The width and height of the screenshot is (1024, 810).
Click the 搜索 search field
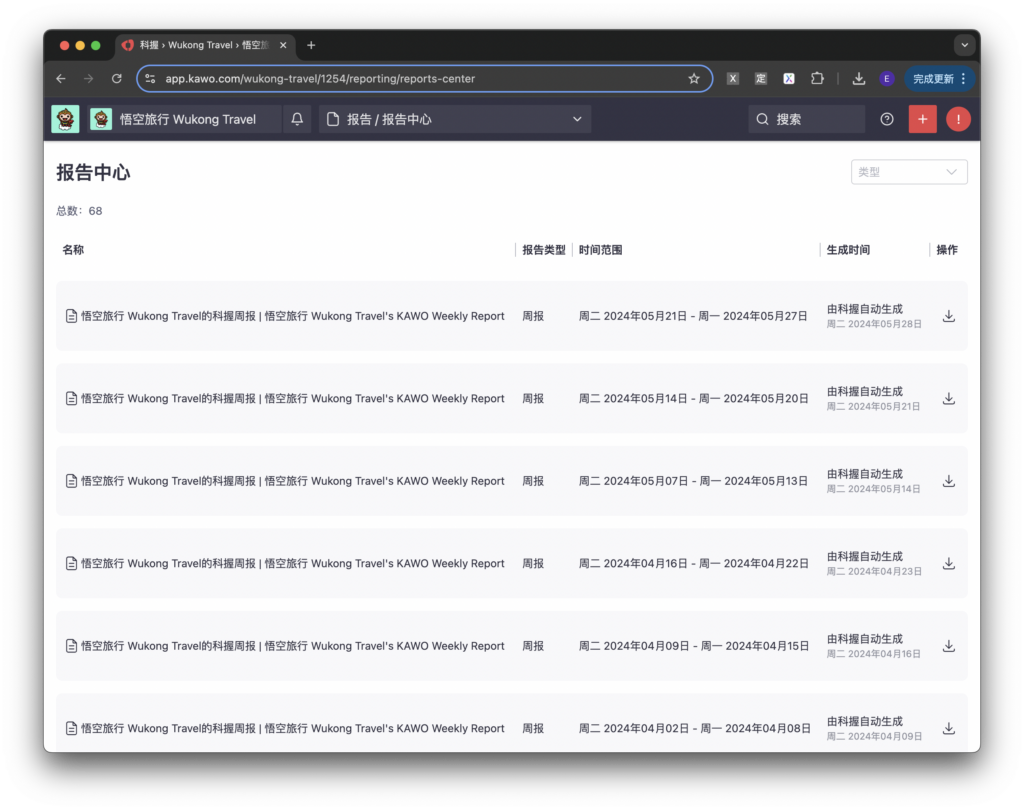click(x=807, y=119)
